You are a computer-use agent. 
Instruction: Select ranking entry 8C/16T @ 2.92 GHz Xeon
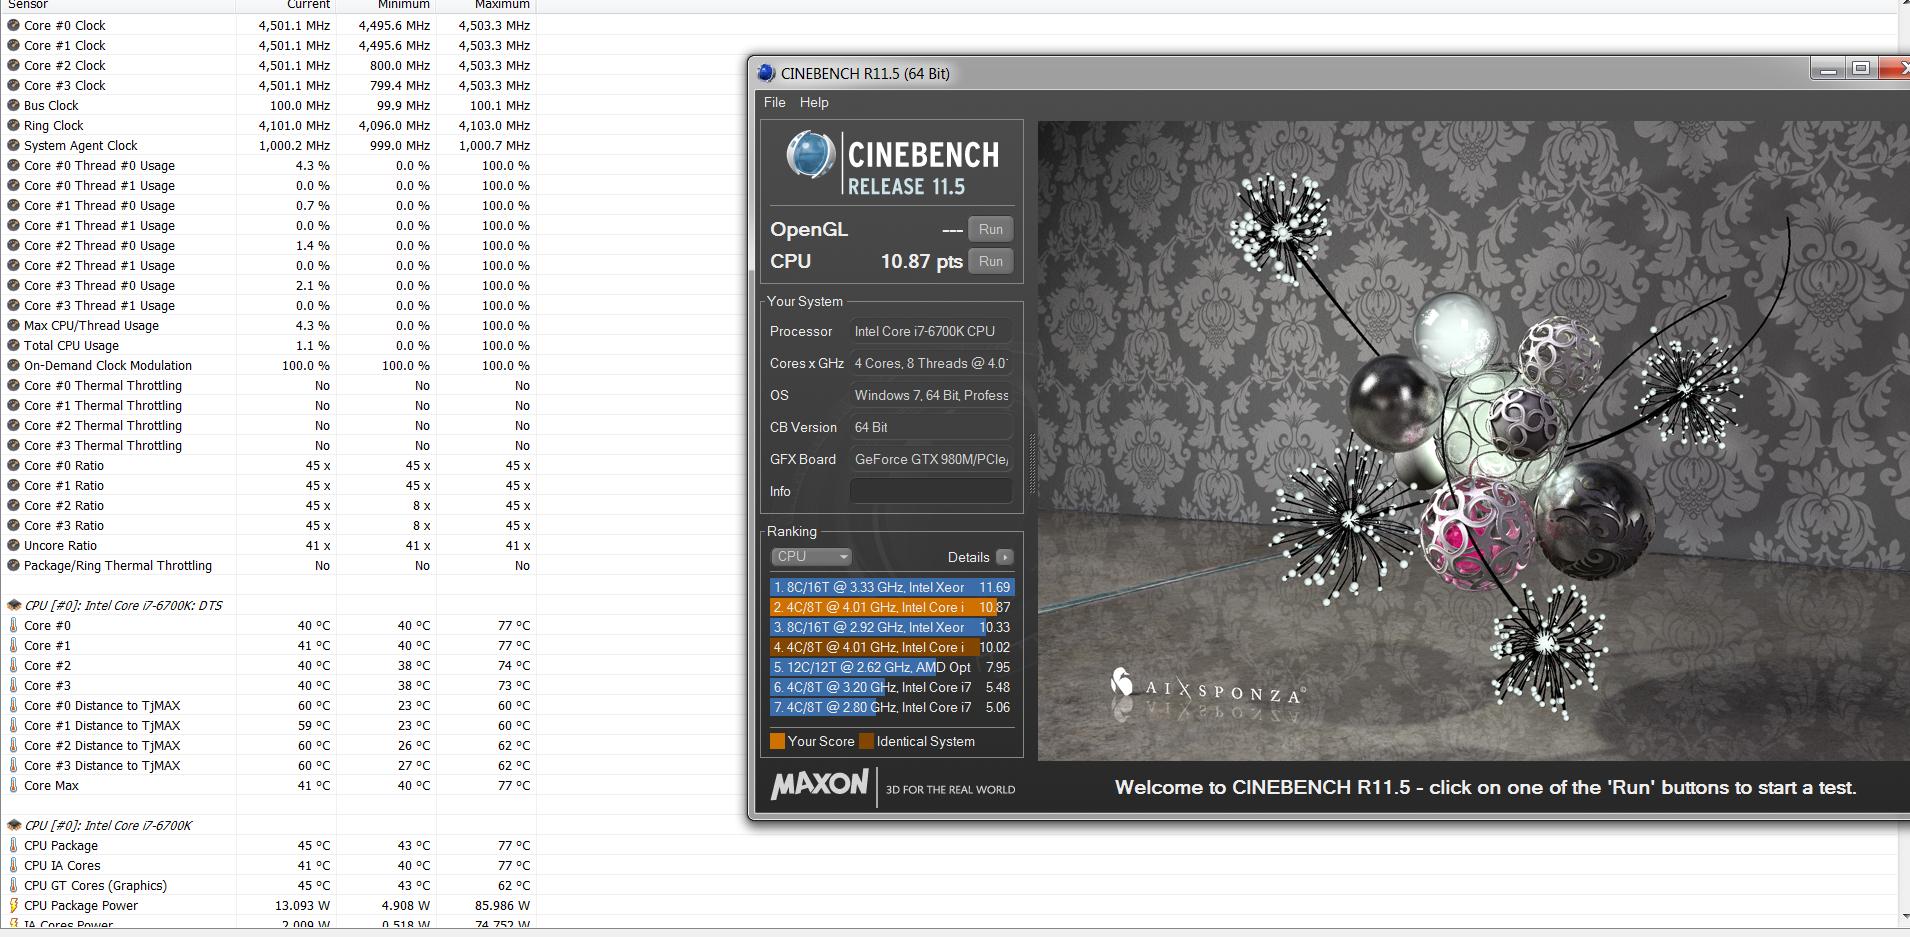click(891, 627)
